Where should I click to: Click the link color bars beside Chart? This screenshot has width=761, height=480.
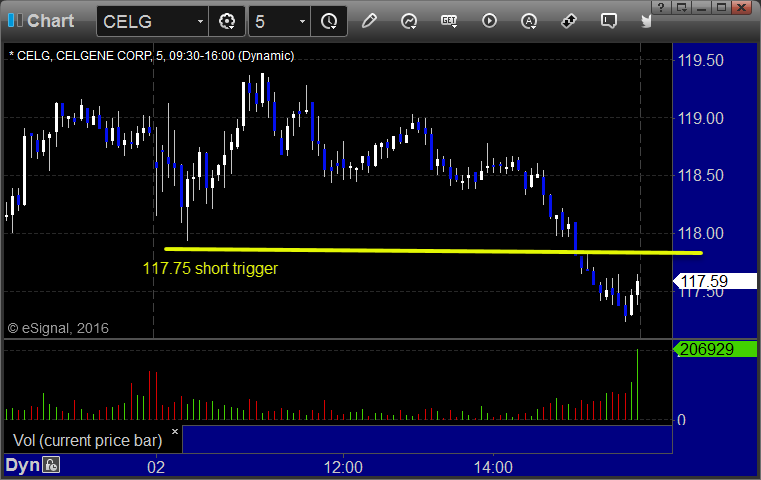coord(15,20)
